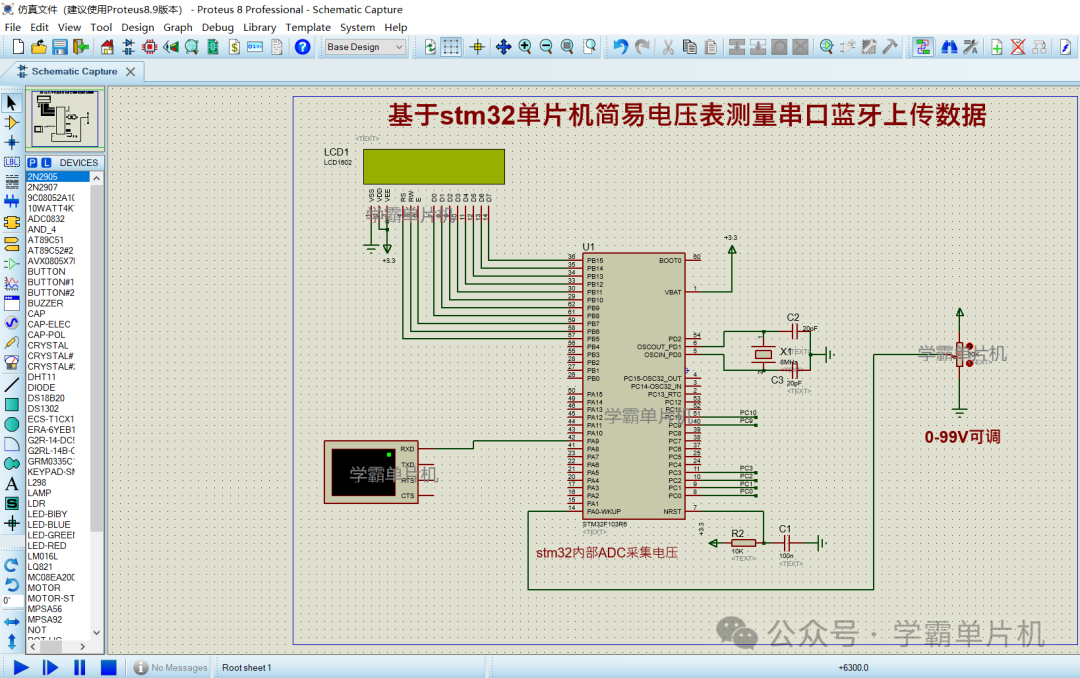Screen dimensions: 1080x678
Task: Zoom in with the magnifier plus icon
Action: click(525, 47)
